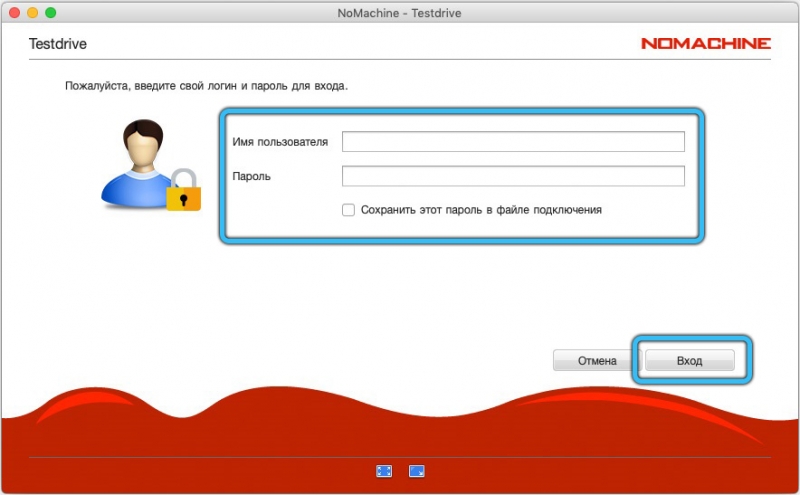Click the NoMachine logo
Screen dimensions: 800x495
click(706, 43)
